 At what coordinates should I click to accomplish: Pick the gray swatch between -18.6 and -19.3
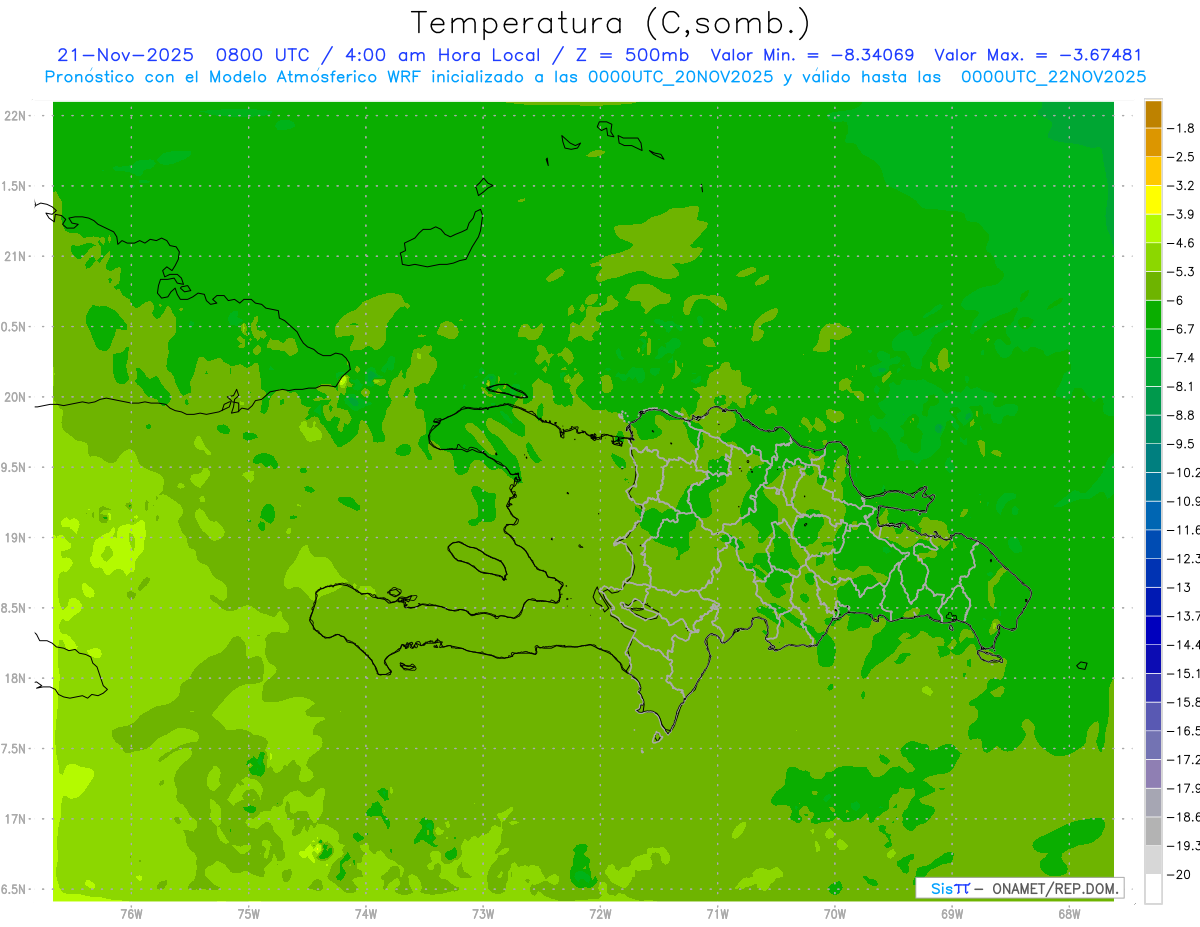pos(1153,831)
